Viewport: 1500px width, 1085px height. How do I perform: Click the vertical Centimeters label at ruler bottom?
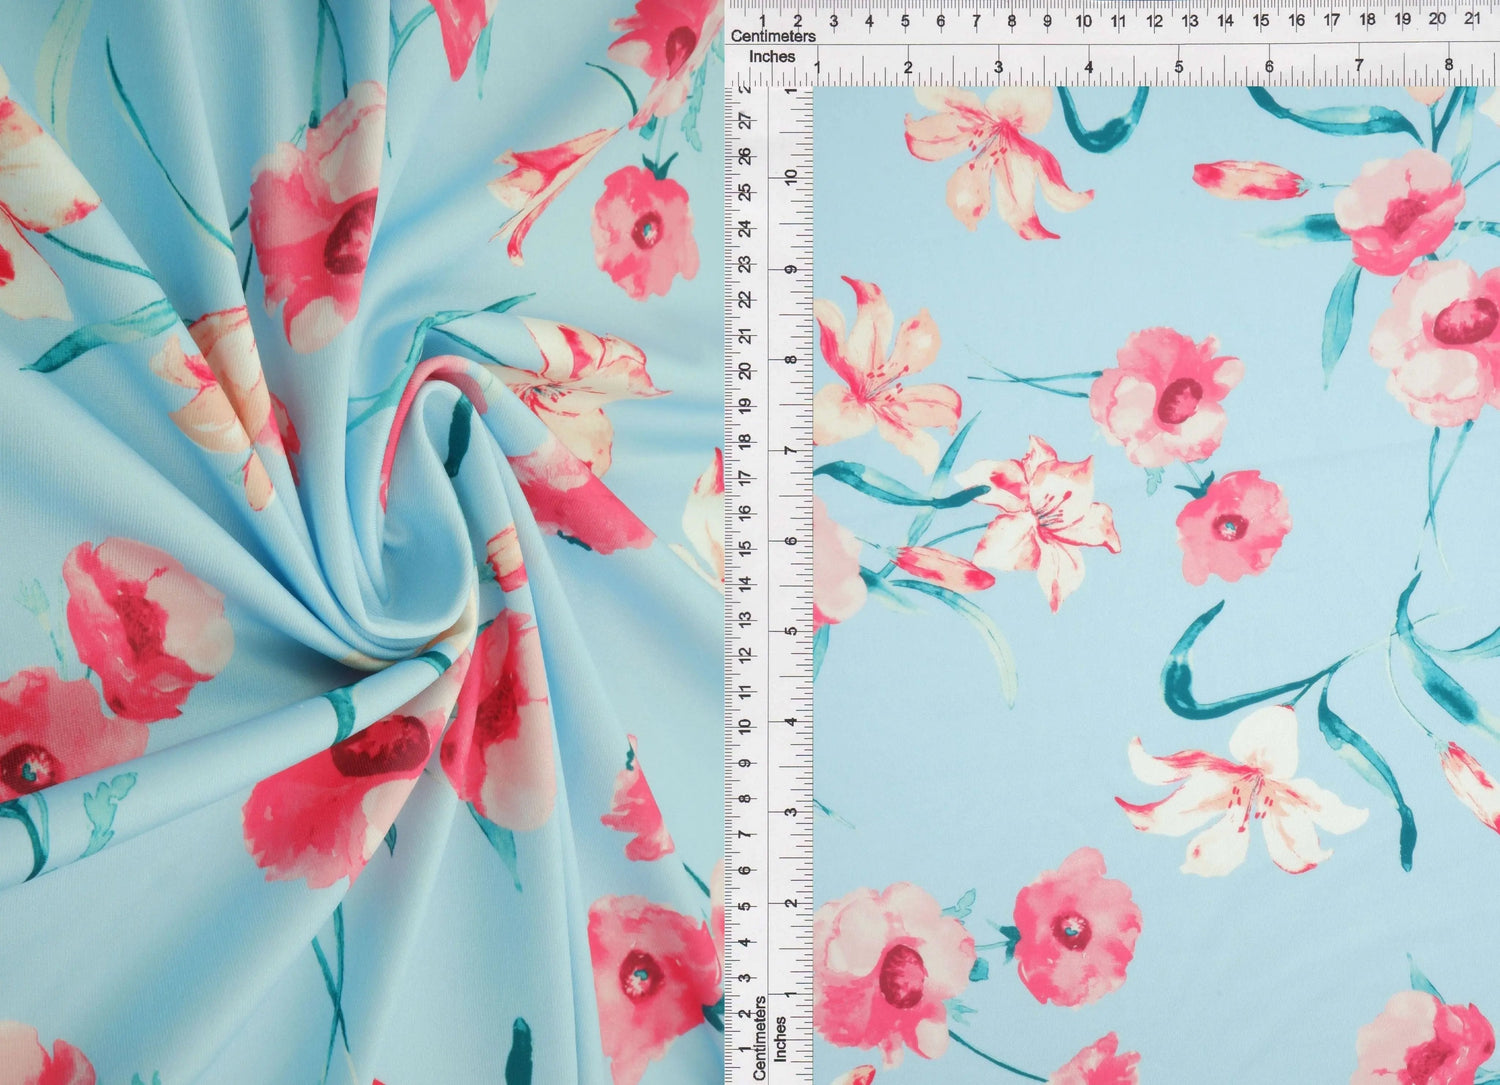click(759, 1037)
